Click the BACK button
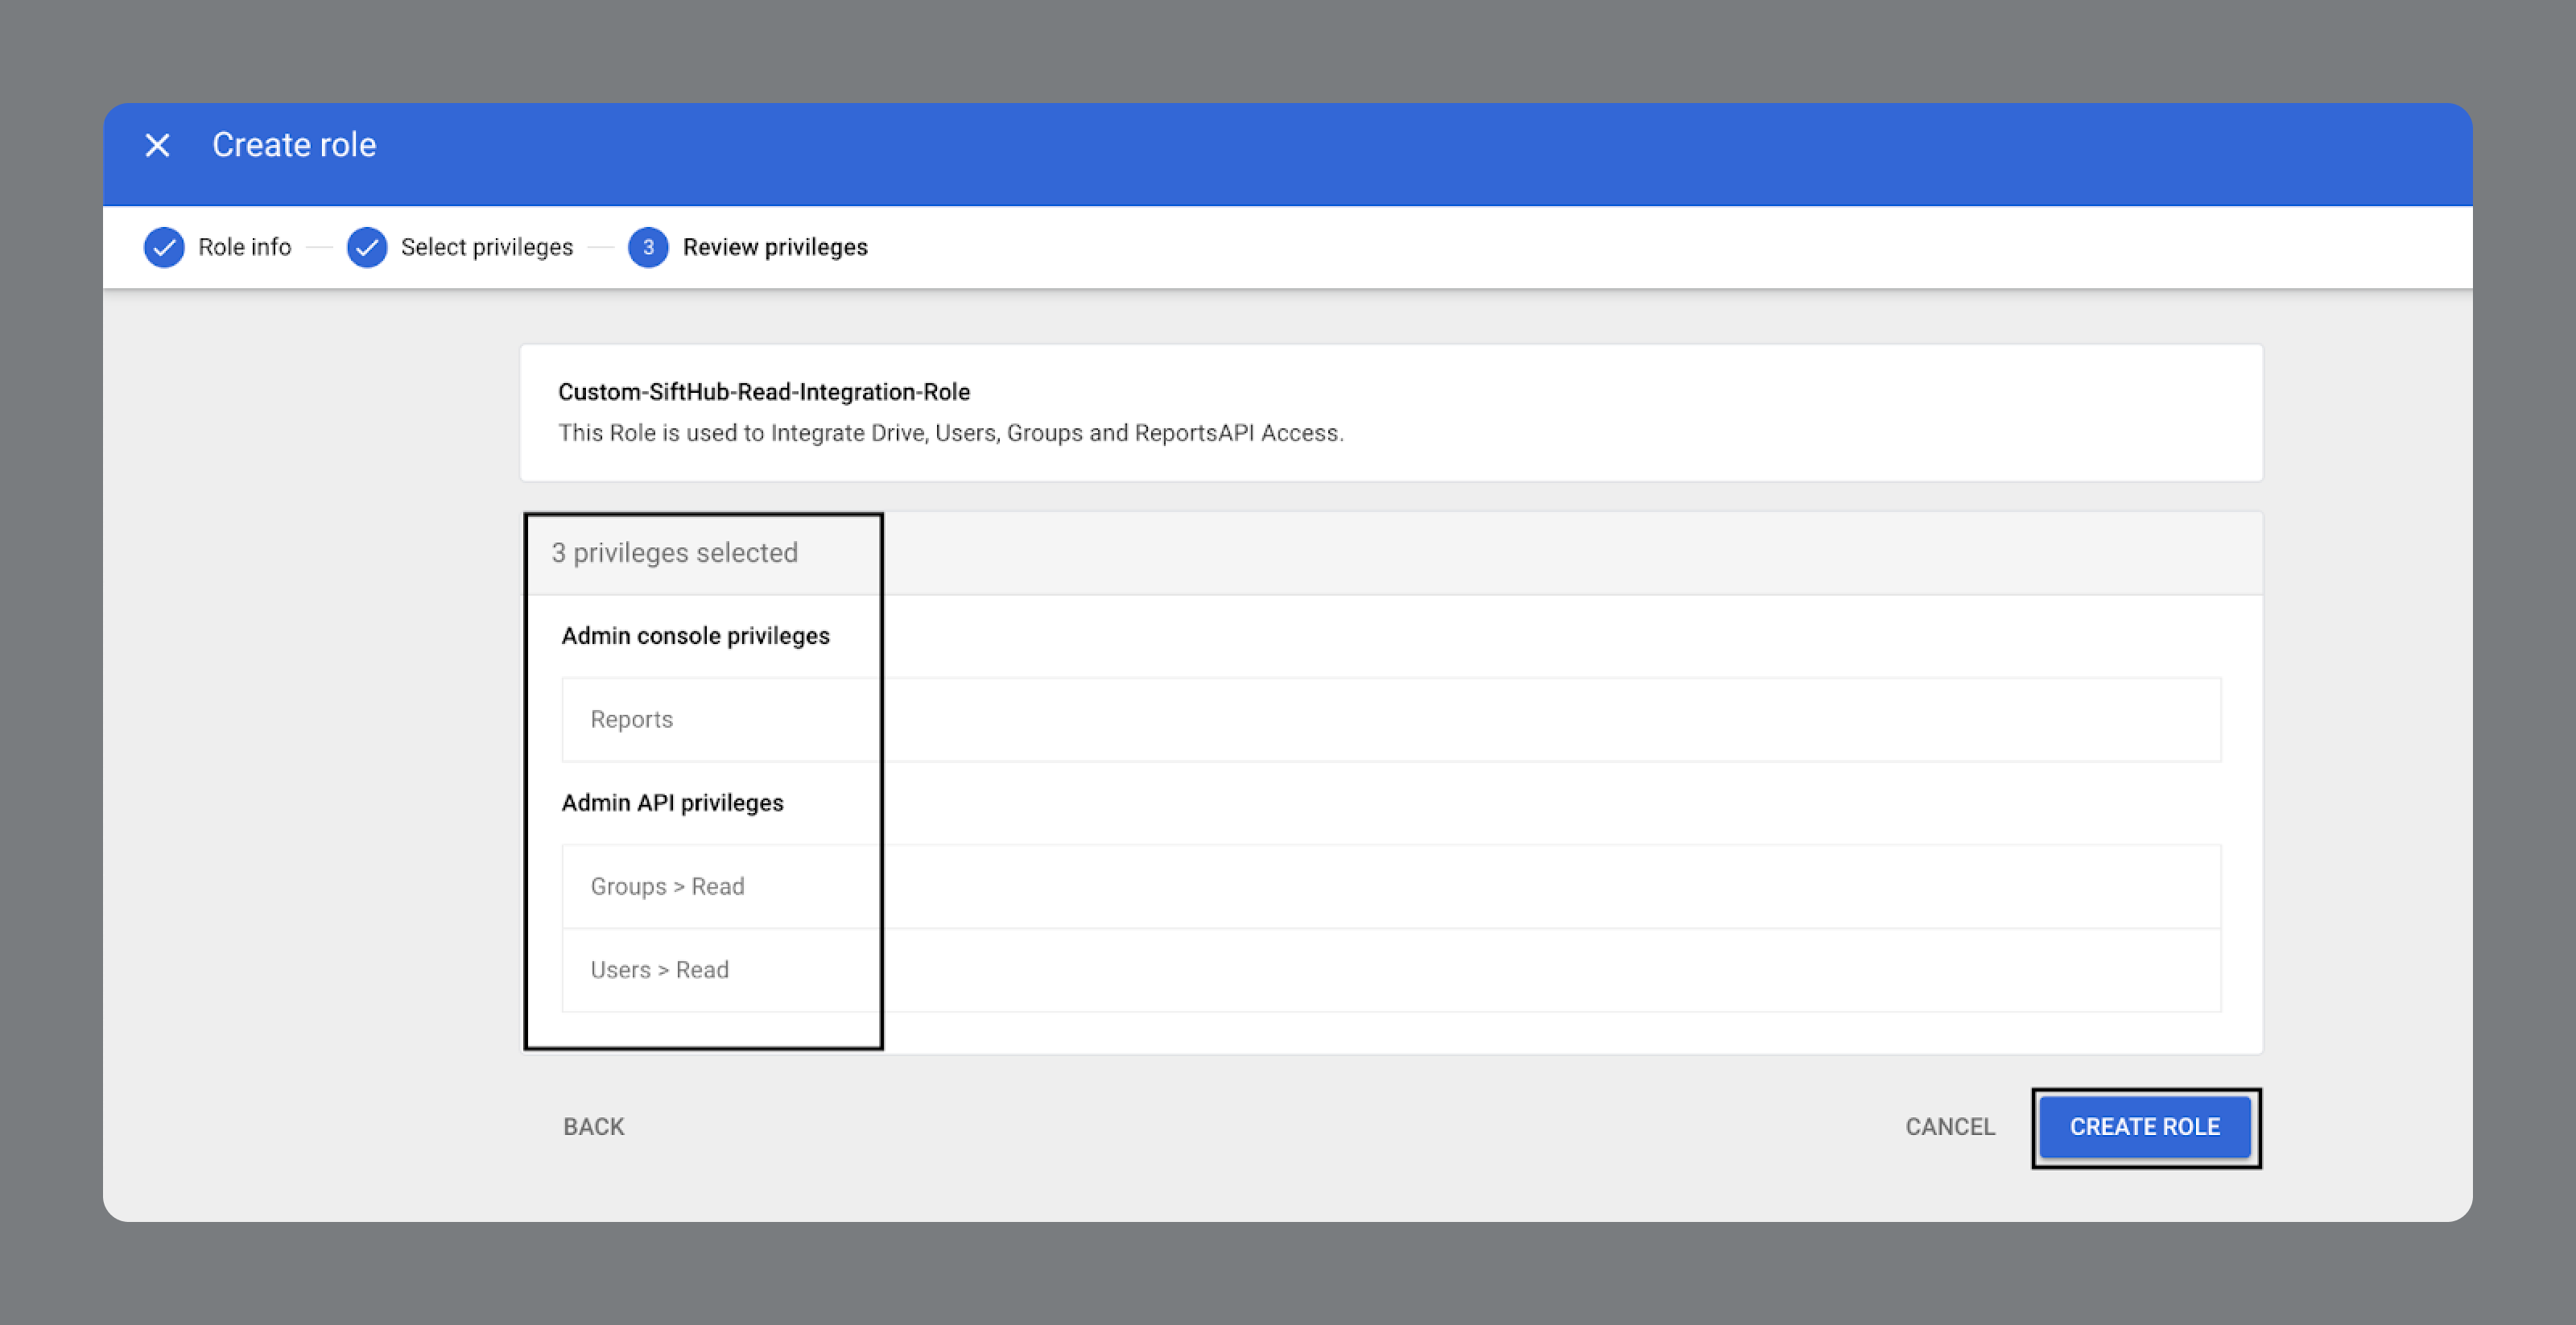Screen dimensions: 2576x1325 coord(593,1127)
